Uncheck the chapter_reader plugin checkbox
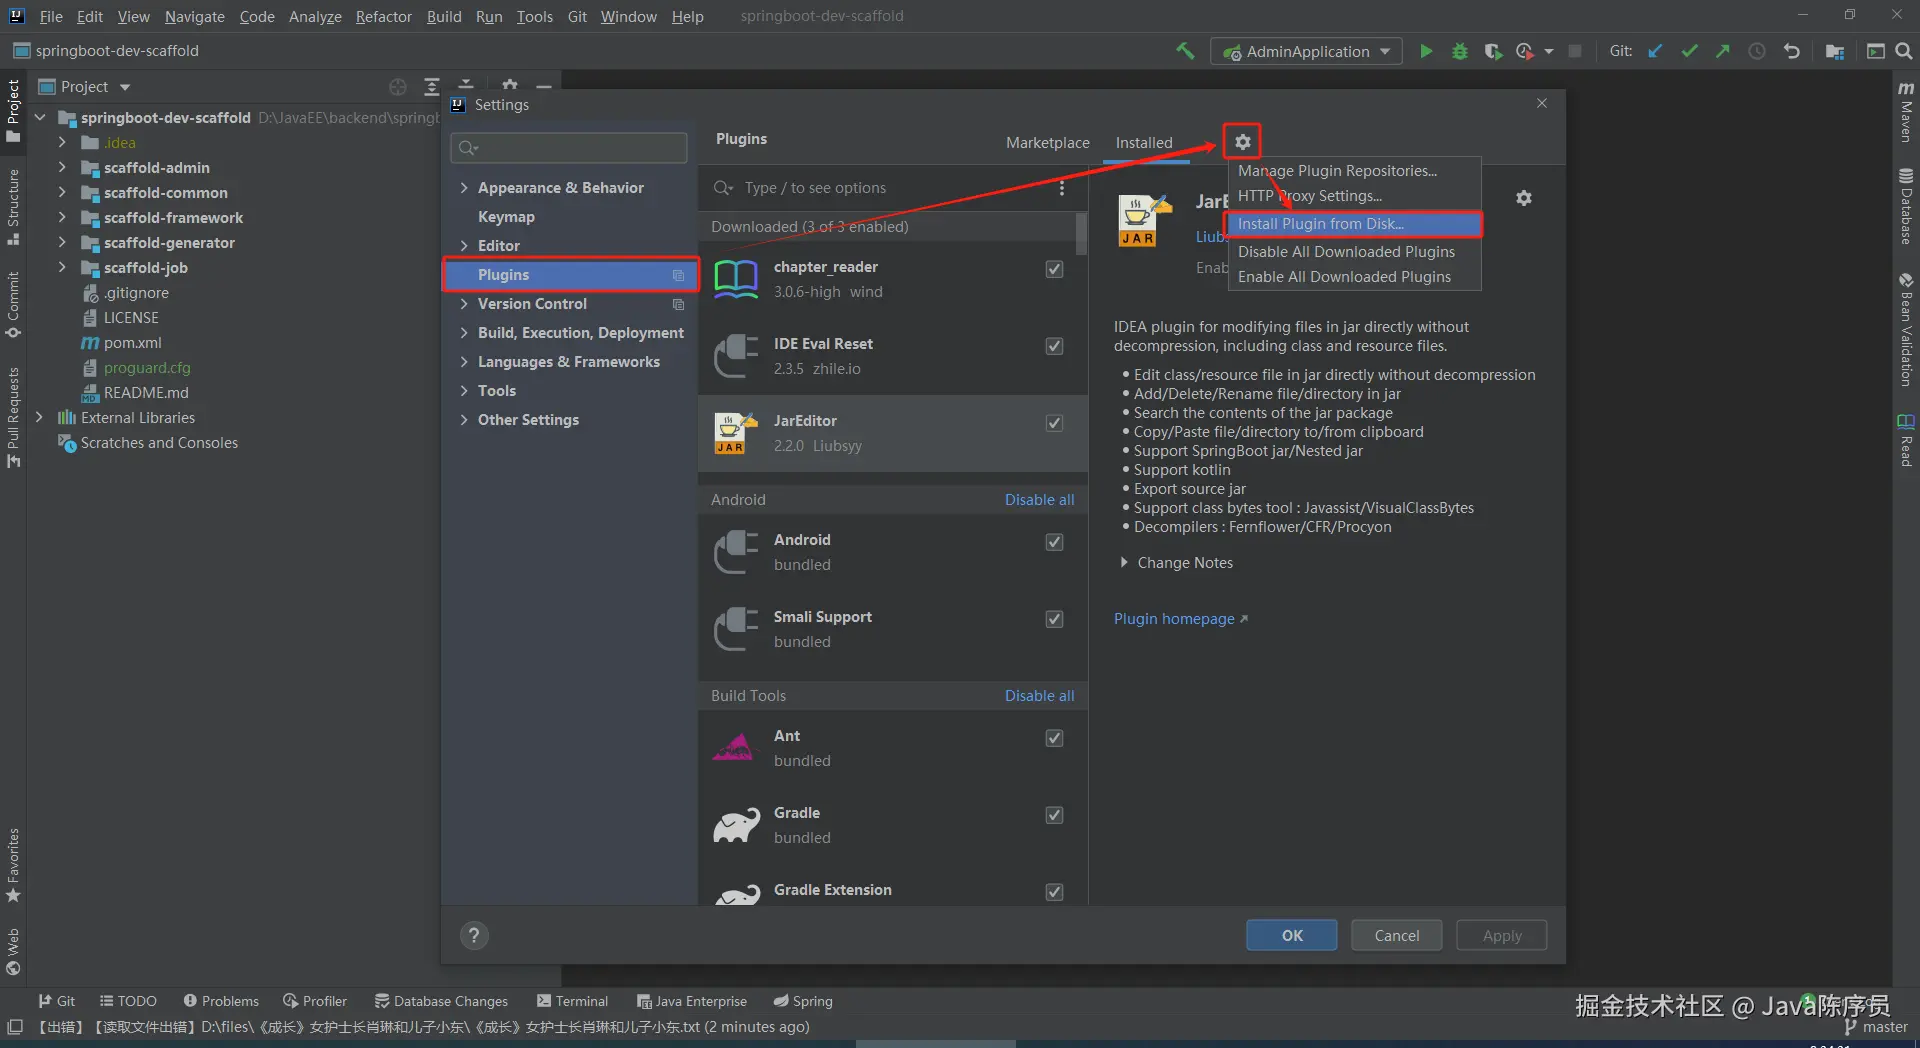 click(1054, 269)
